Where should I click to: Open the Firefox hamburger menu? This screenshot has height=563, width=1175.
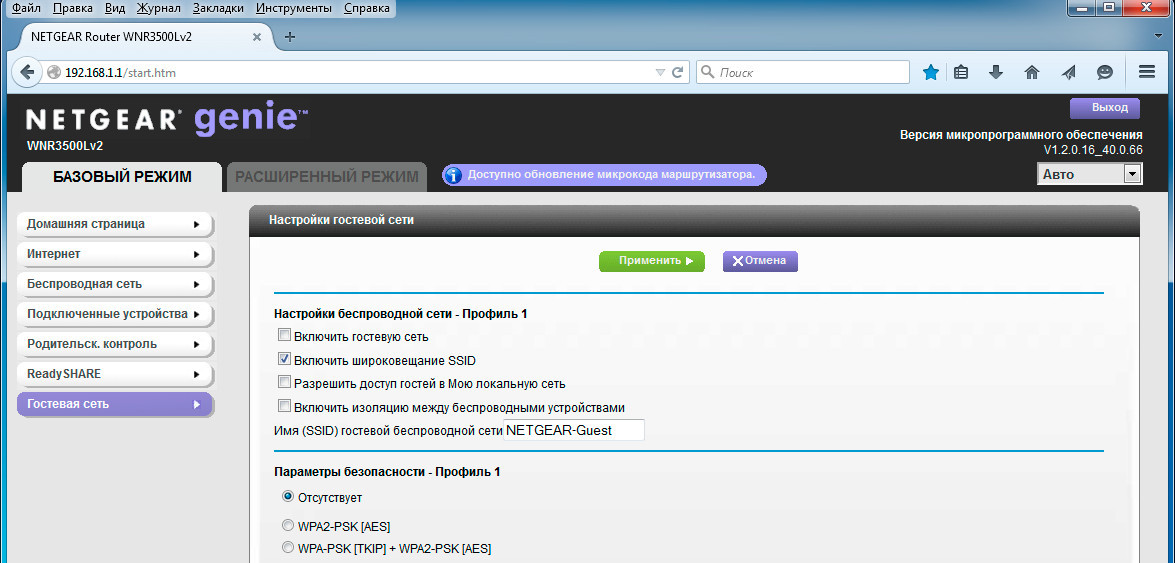pyautogui.click(x=1147, y=72)
